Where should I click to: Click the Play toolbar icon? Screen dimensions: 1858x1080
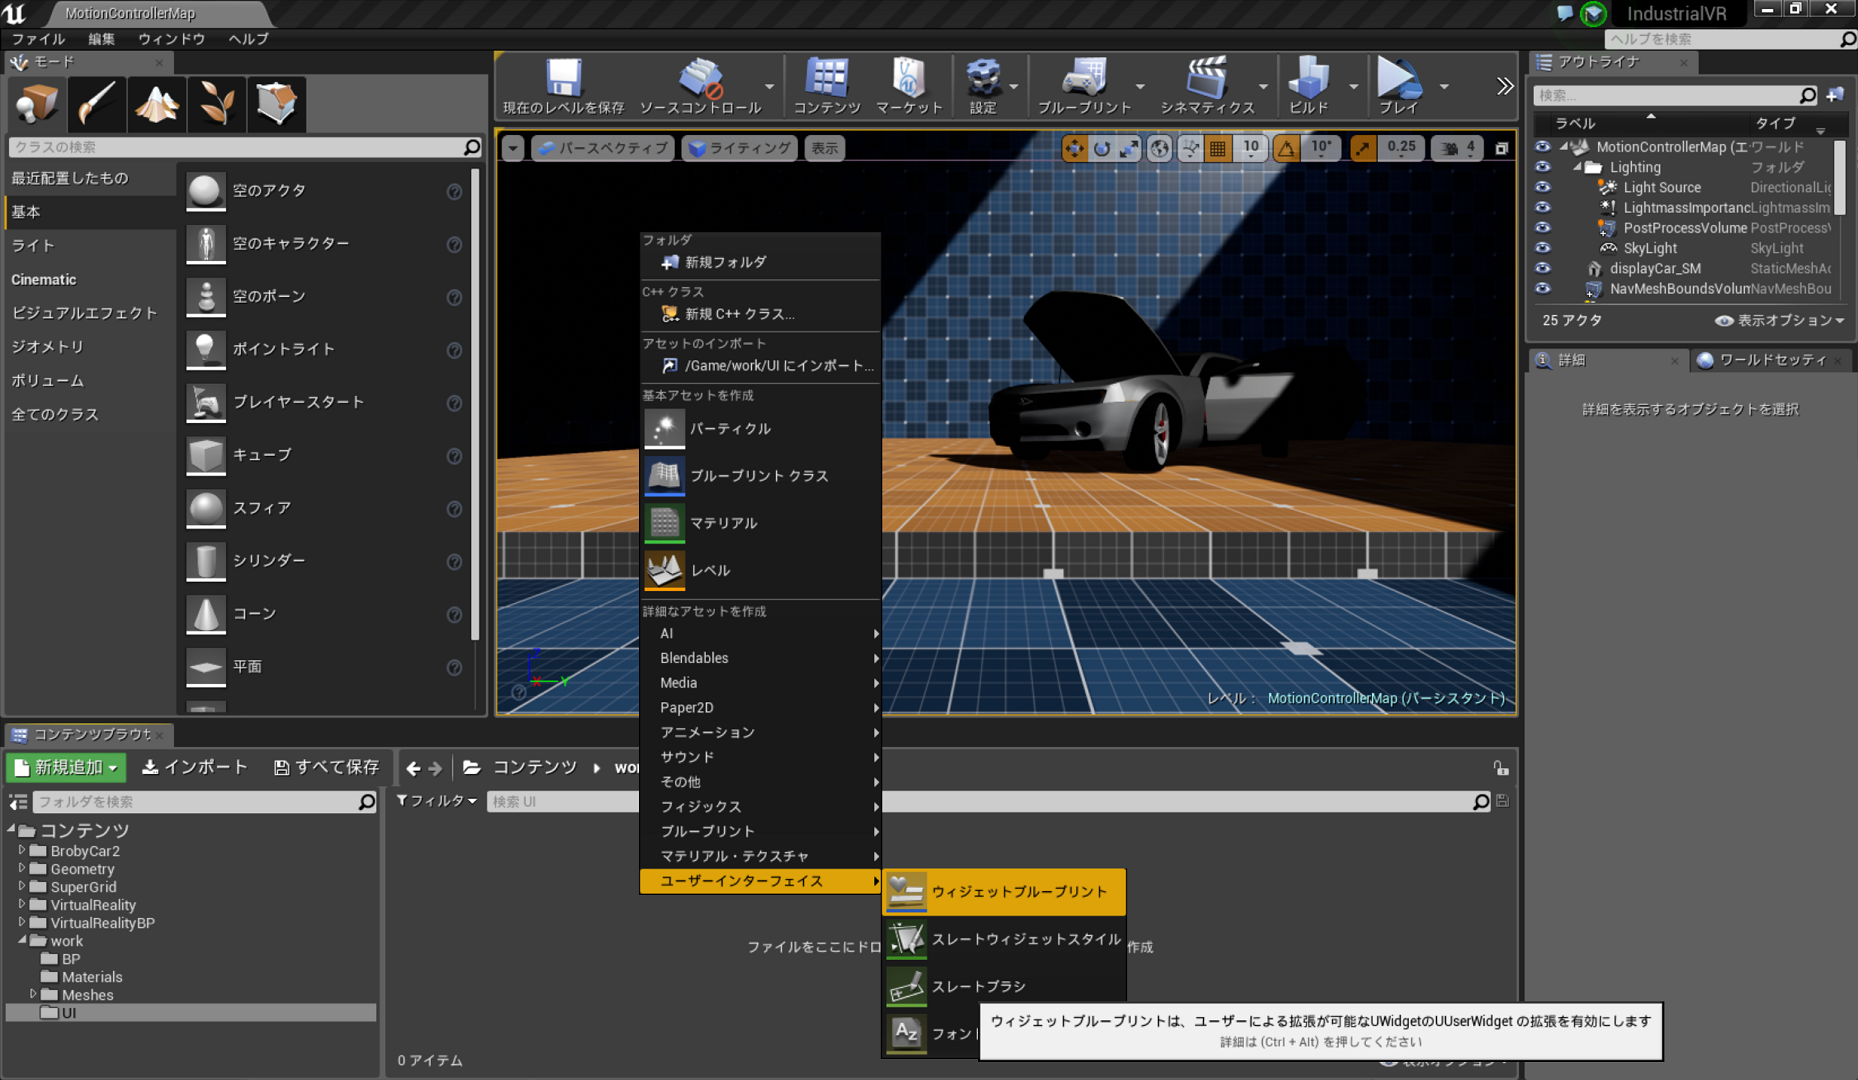click(x=1398, y=77)
